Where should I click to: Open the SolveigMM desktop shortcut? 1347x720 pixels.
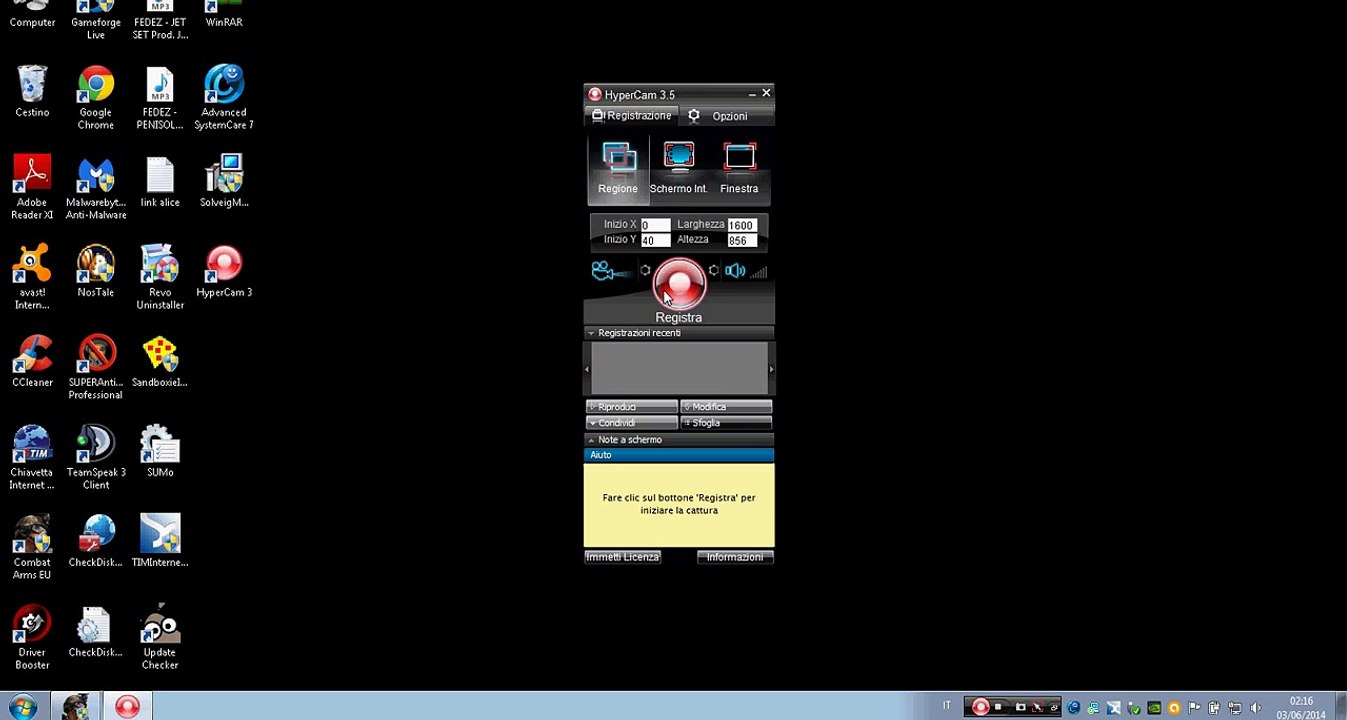pyautogui.click(x=224, y=182)
